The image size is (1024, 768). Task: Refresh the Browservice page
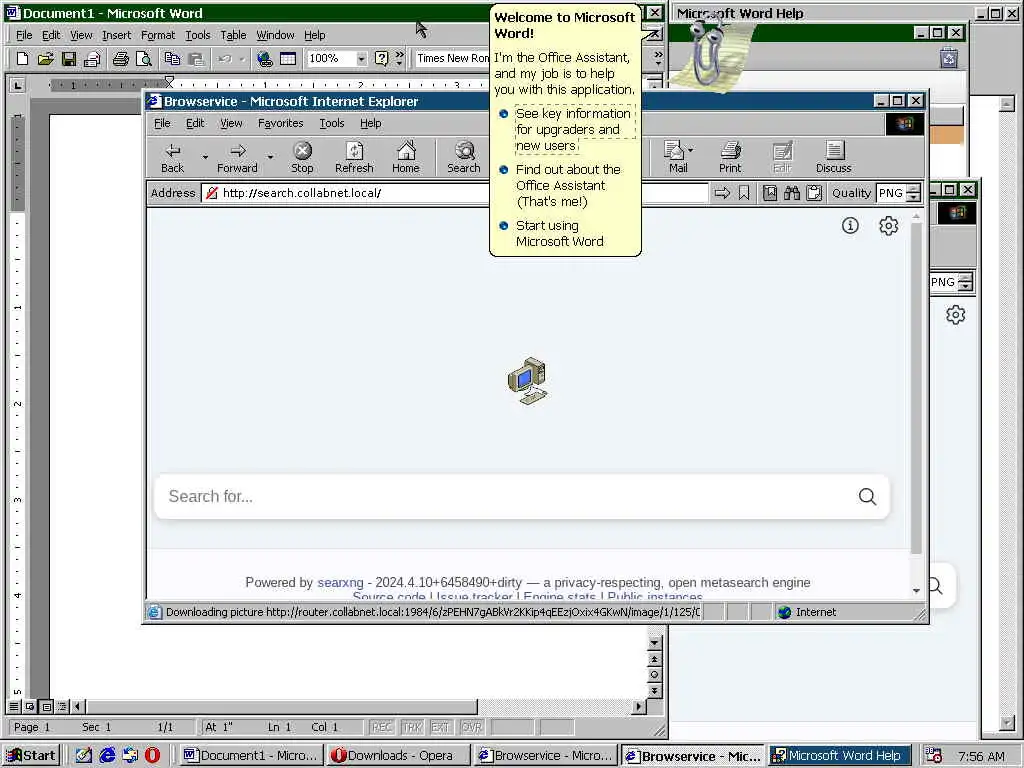click(x=354, y=157)
